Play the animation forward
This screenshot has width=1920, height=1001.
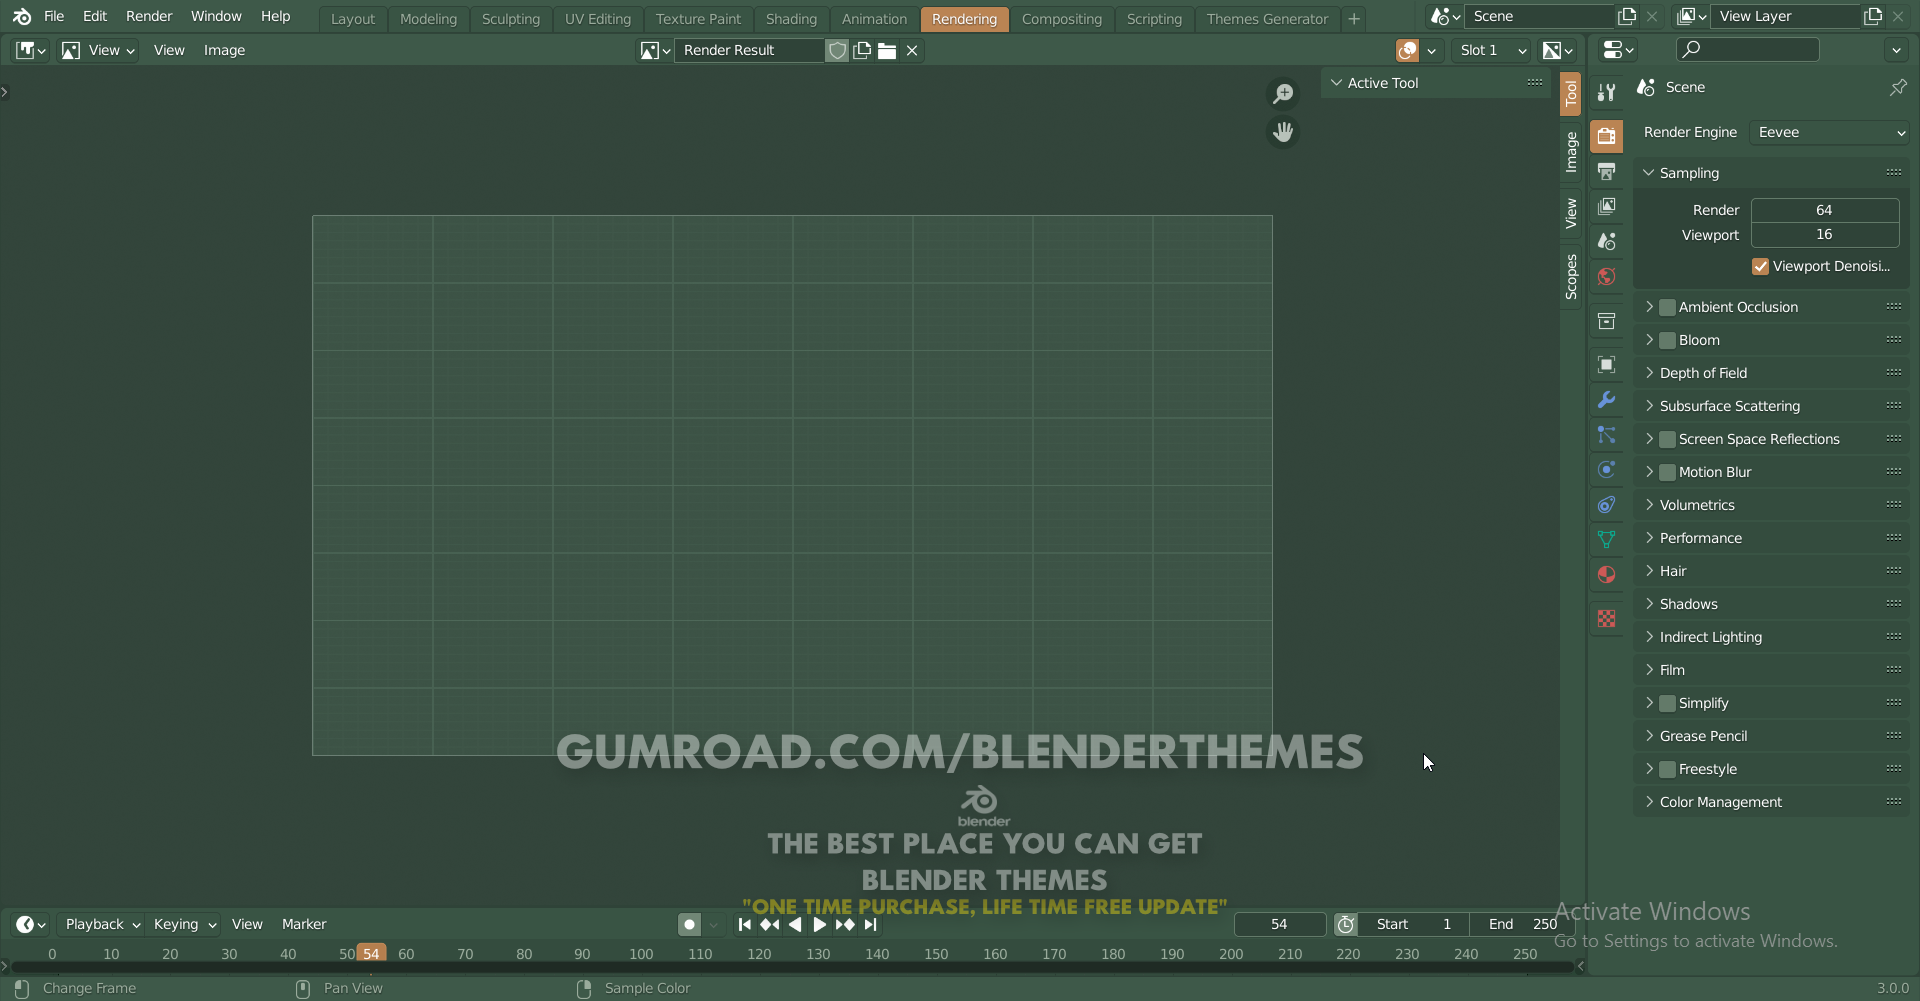(x=820, y=925)
